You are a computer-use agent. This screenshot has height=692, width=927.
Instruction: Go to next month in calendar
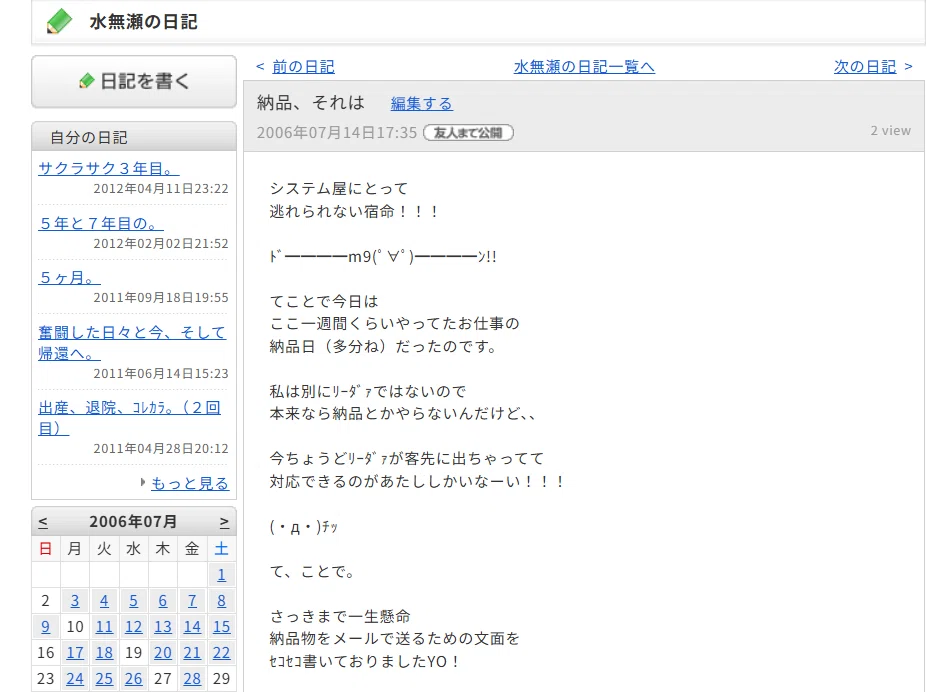pos(224,522)
